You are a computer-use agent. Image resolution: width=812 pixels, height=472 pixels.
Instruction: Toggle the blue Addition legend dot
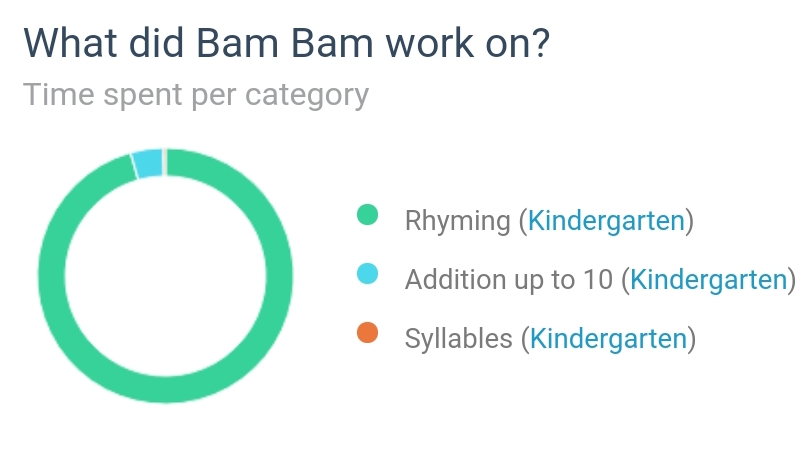368,273
